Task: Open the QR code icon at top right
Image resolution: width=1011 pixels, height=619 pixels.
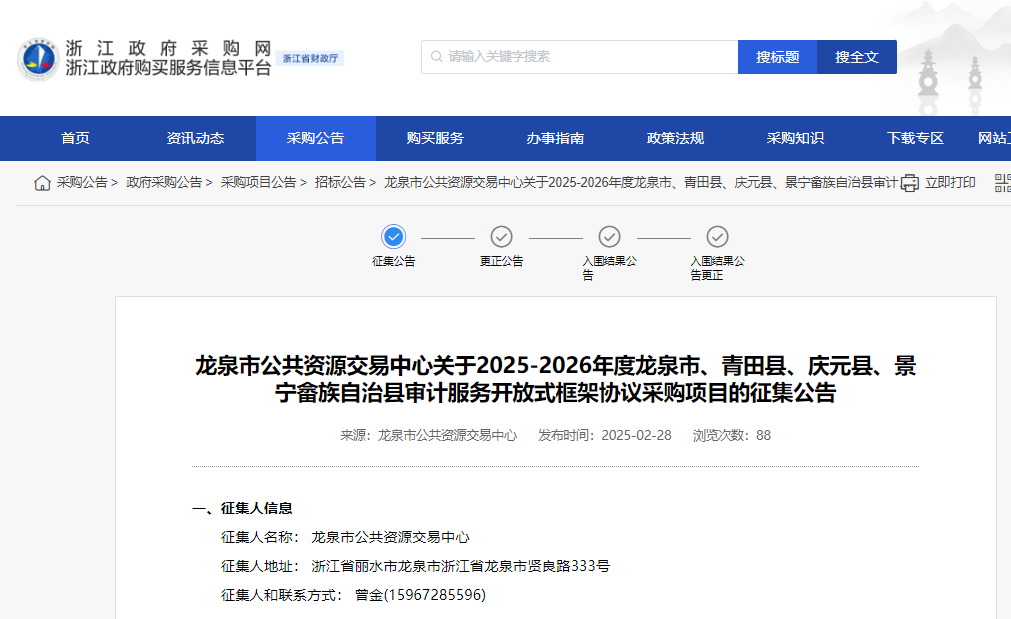Action: 1004,184
